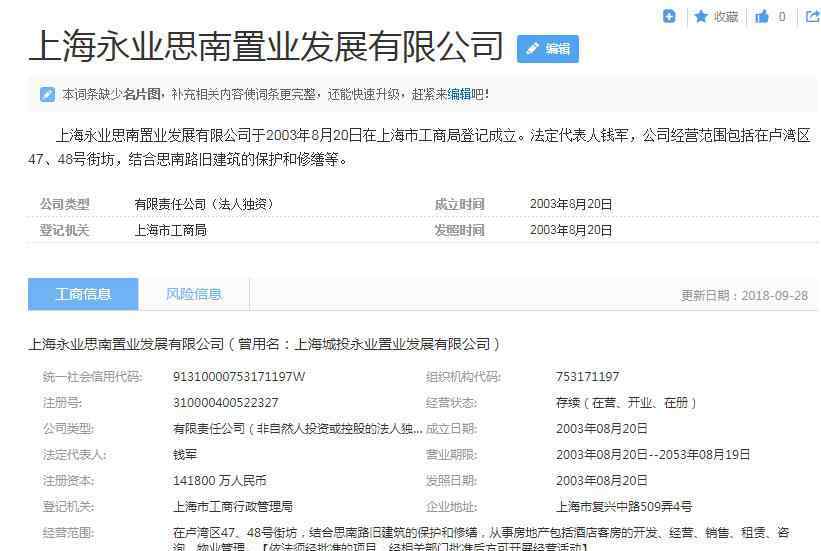Click the intro paragraph first line
821x551 pixels.
(x=434, y=136)
